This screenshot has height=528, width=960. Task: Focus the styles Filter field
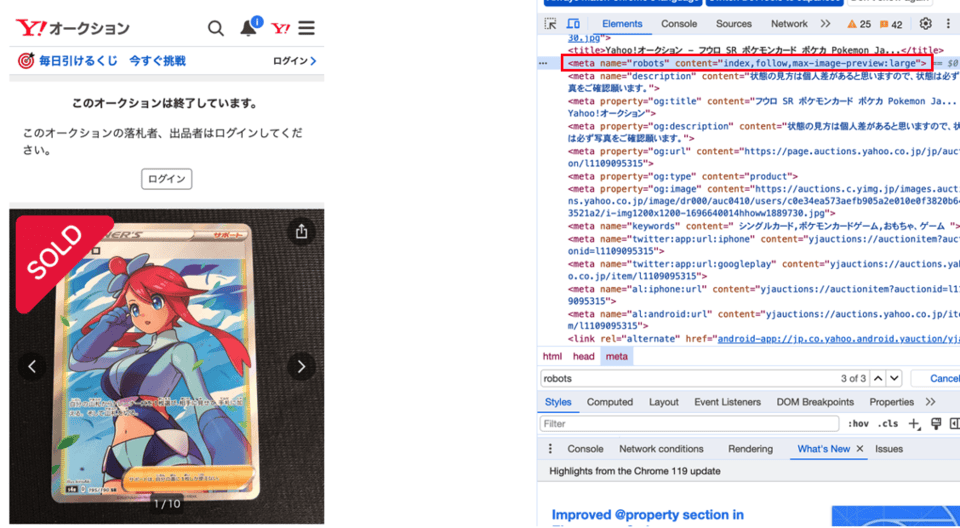pos(689,424)
